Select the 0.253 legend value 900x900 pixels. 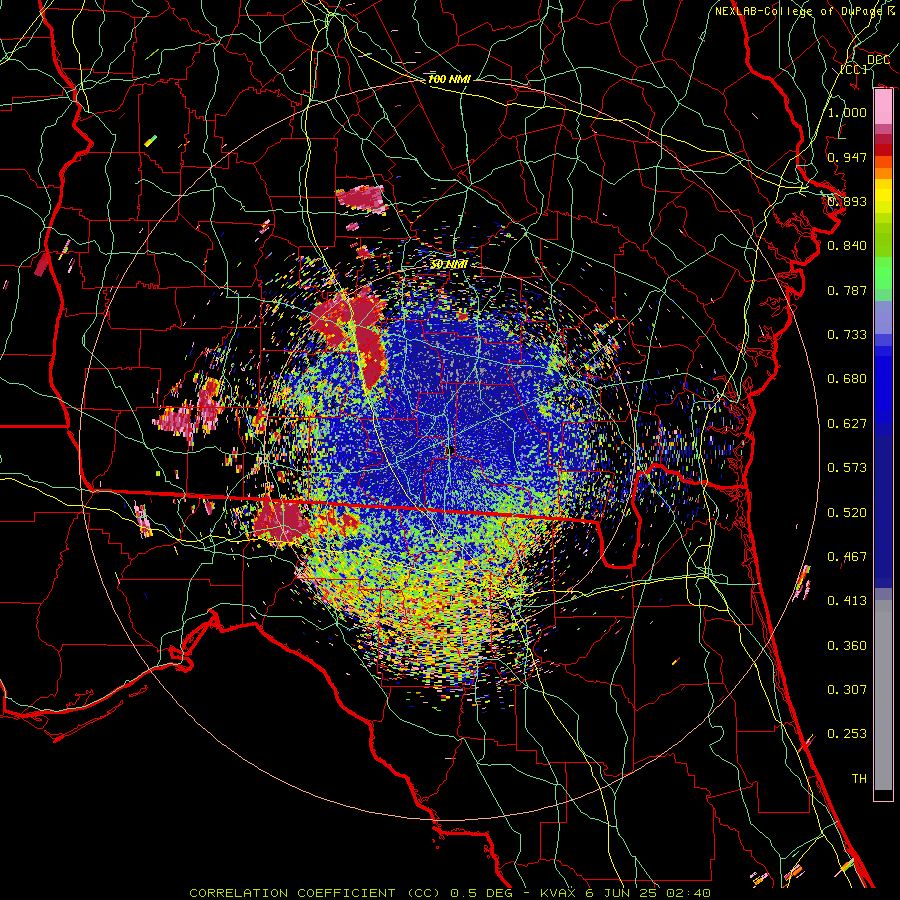tap(847, 734)
